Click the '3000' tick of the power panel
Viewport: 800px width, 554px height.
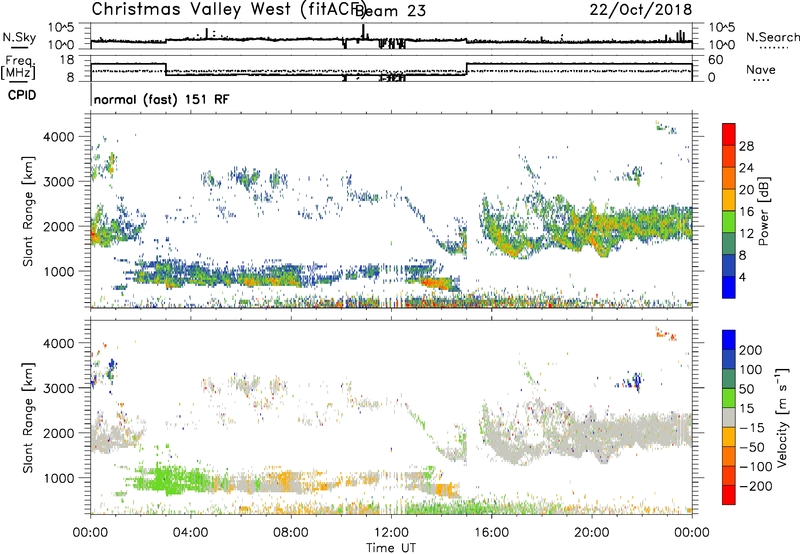(59, 182)
